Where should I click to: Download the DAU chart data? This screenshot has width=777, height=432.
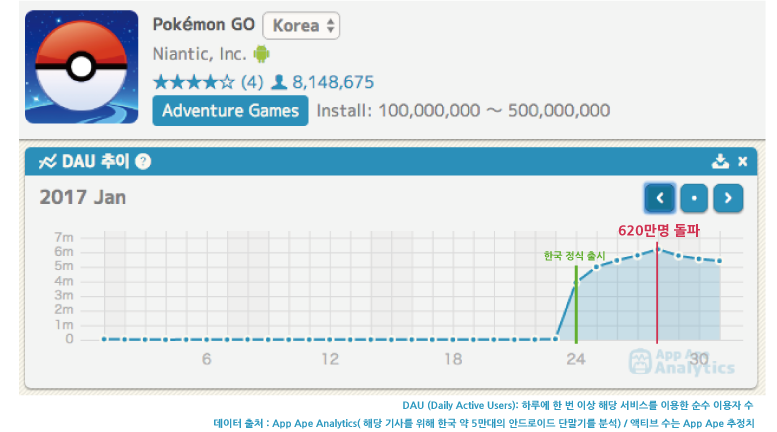tap(720, 161)
